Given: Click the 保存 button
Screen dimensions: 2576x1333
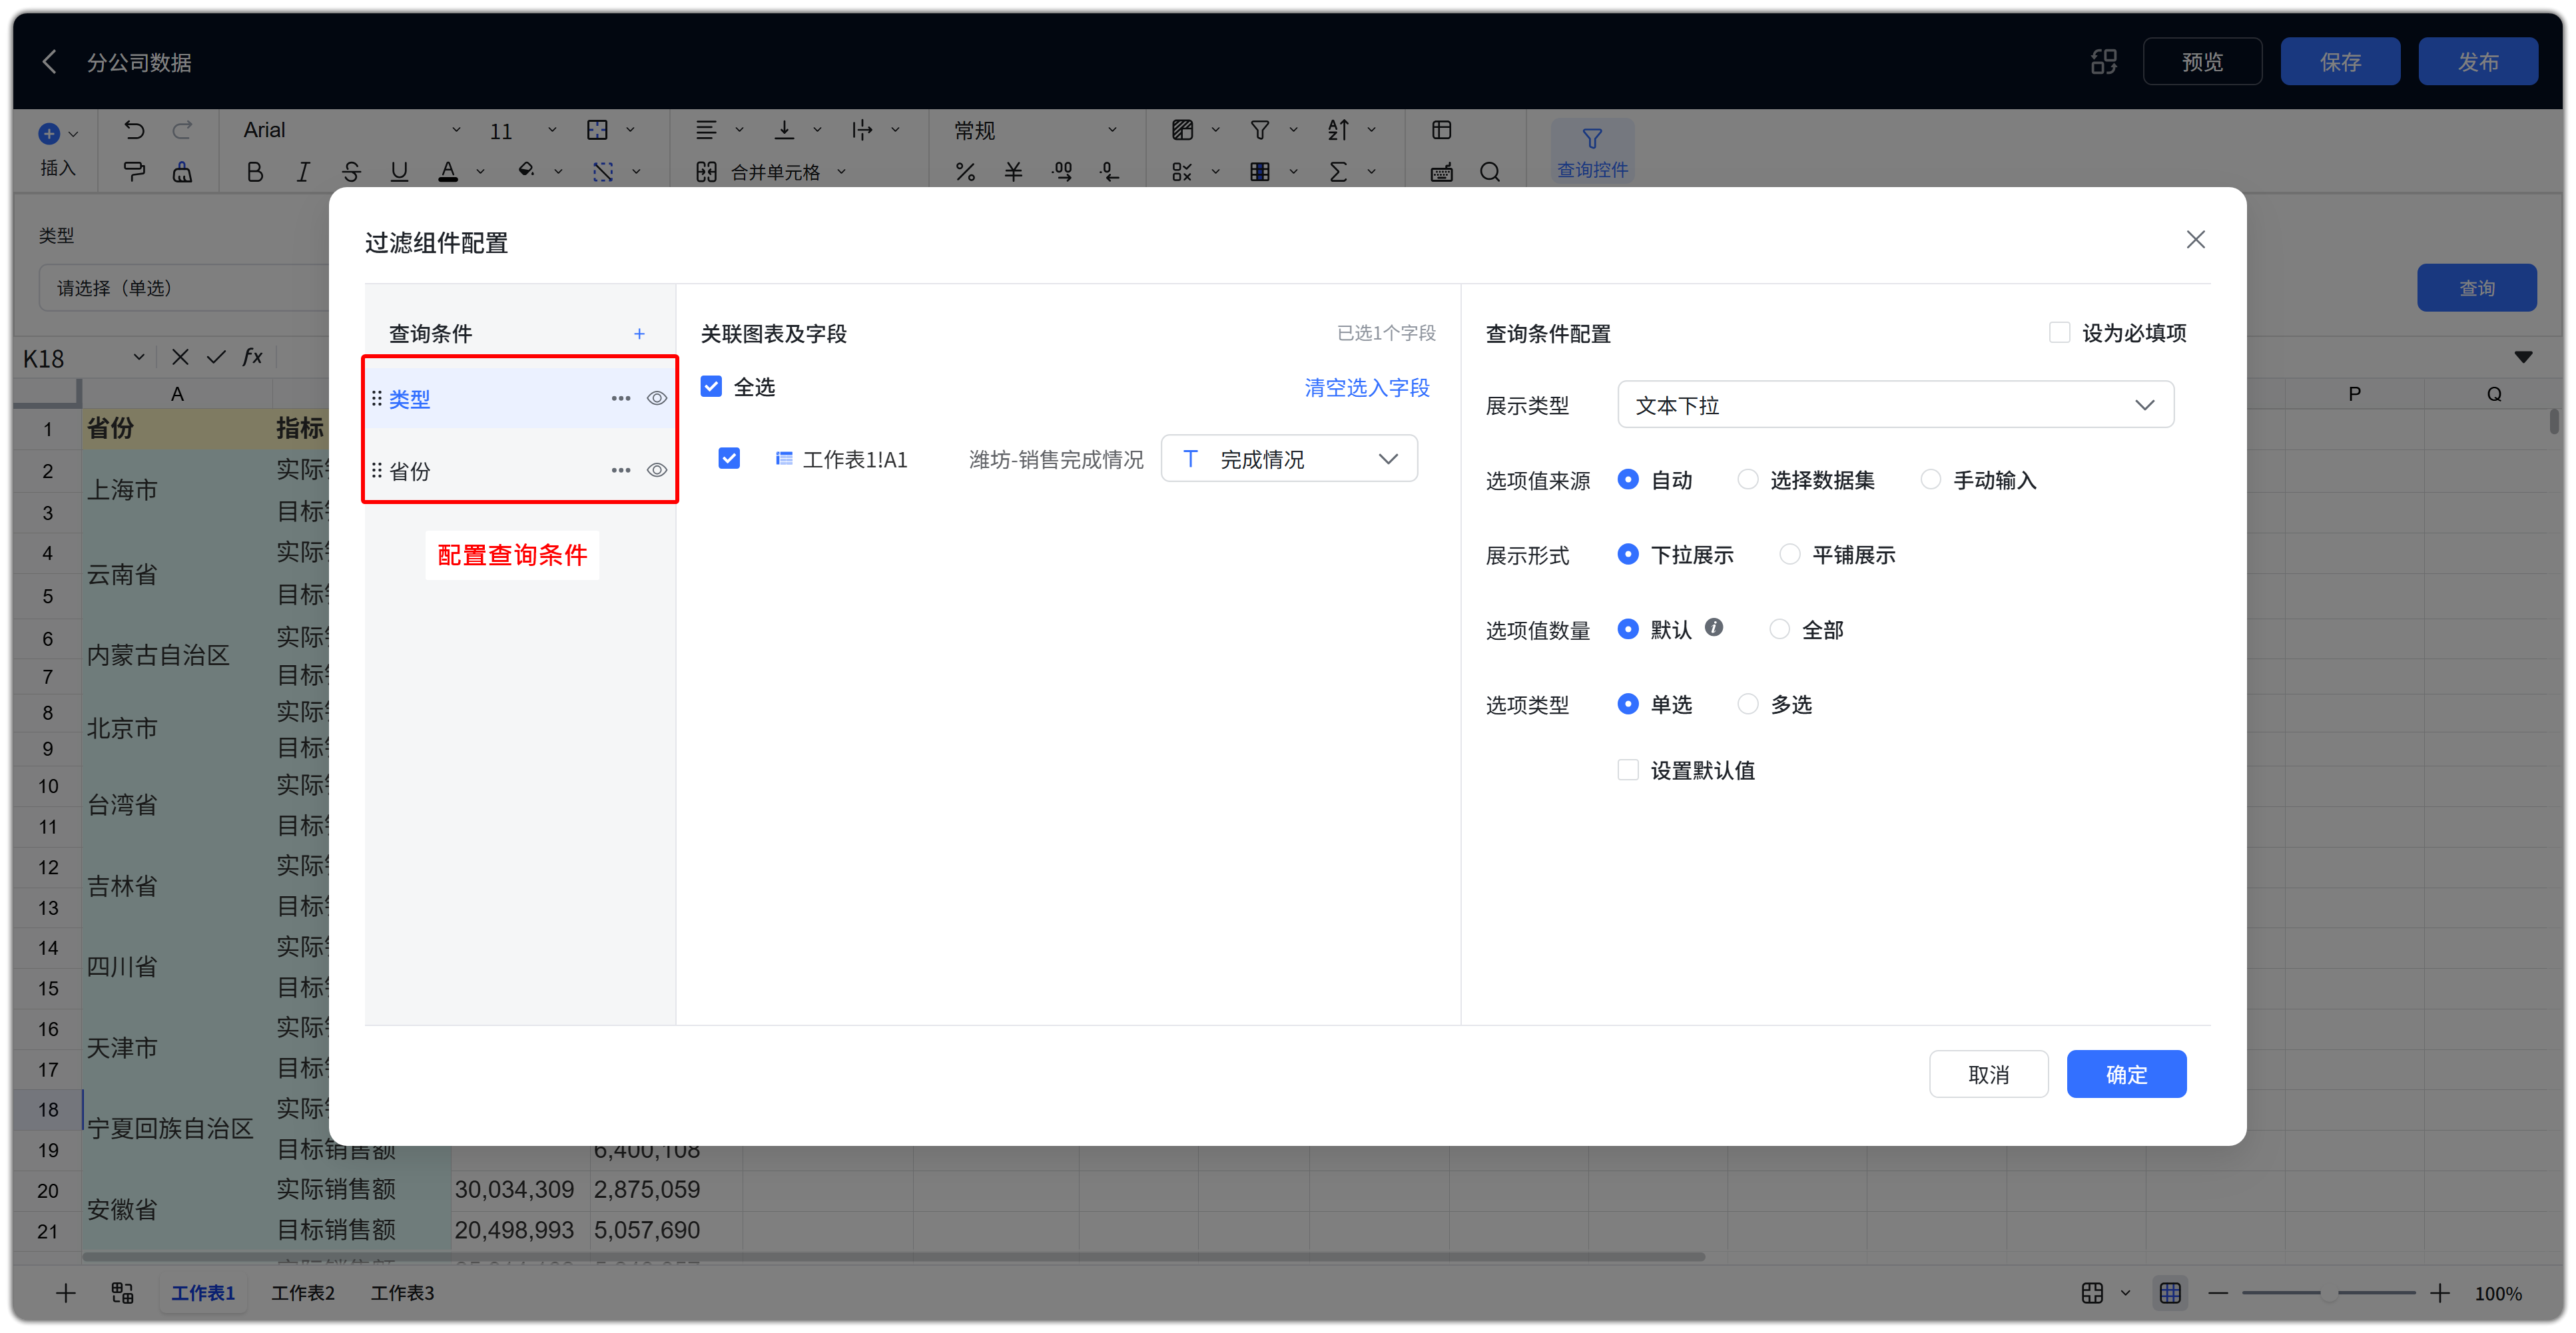Looking at the screenshot, I should tap(2340, 62).
